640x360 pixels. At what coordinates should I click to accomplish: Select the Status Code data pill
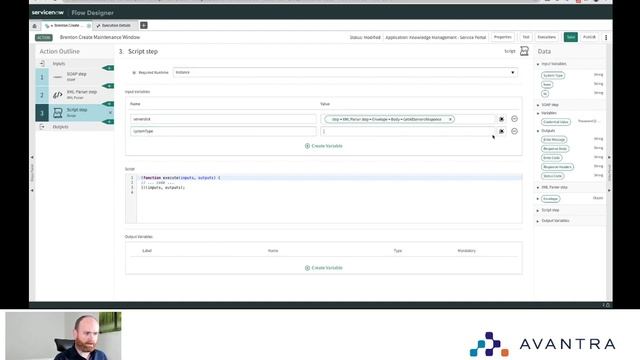click(553, 176)
